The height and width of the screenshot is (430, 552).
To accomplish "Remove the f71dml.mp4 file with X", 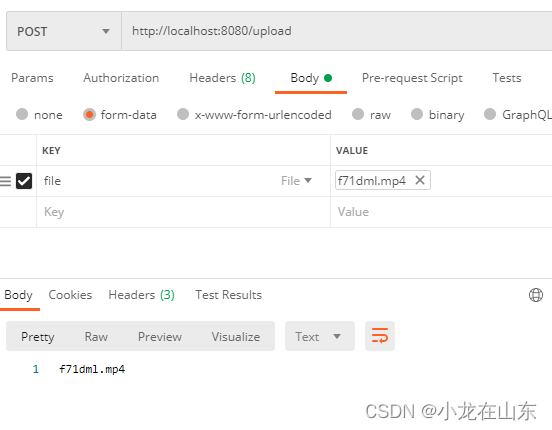I will [420, 180].
